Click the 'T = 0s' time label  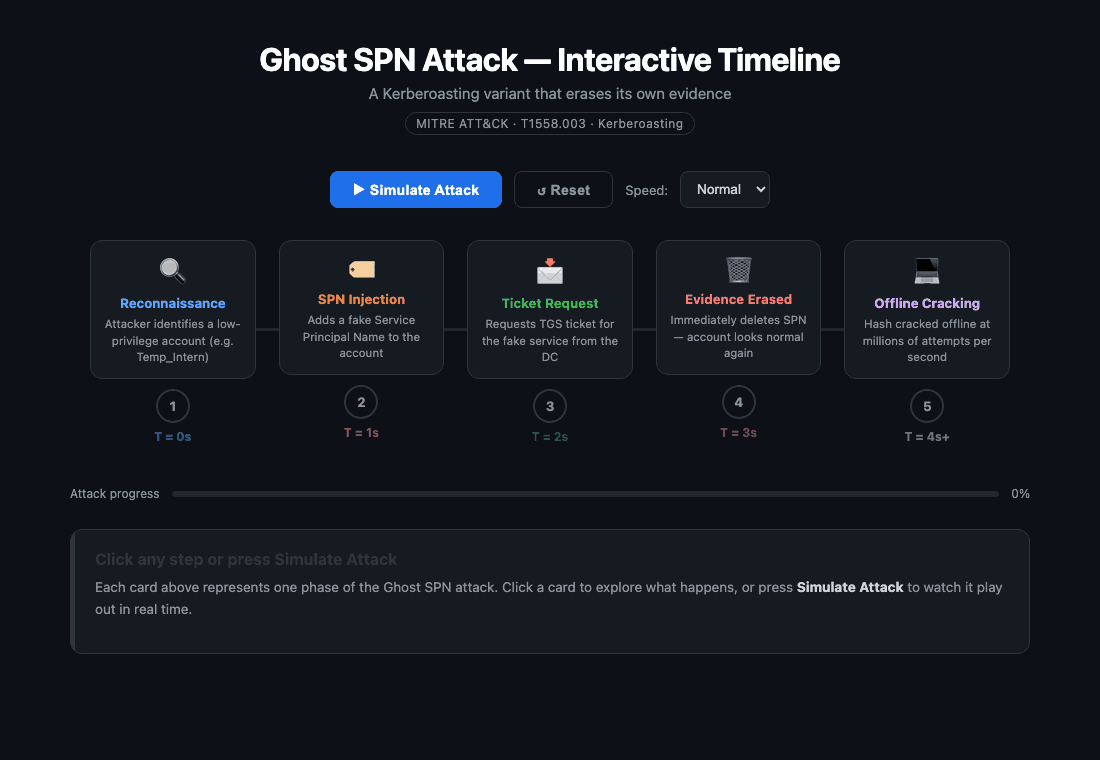pyautogui.click(x=173, y=436)
